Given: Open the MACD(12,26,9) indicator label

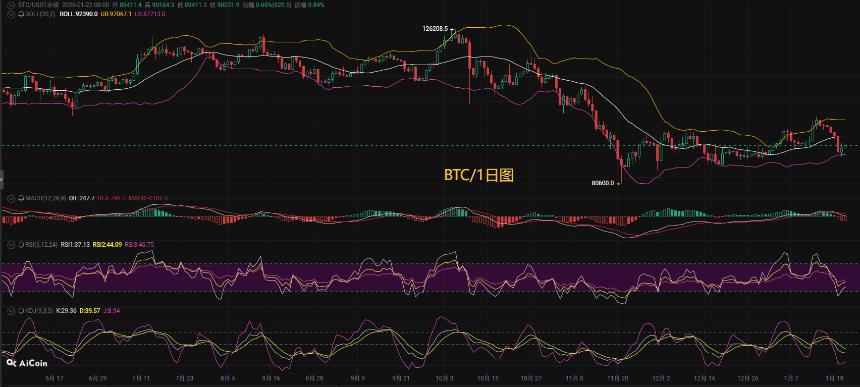Looking at the screenshot, I should (46, 198).
